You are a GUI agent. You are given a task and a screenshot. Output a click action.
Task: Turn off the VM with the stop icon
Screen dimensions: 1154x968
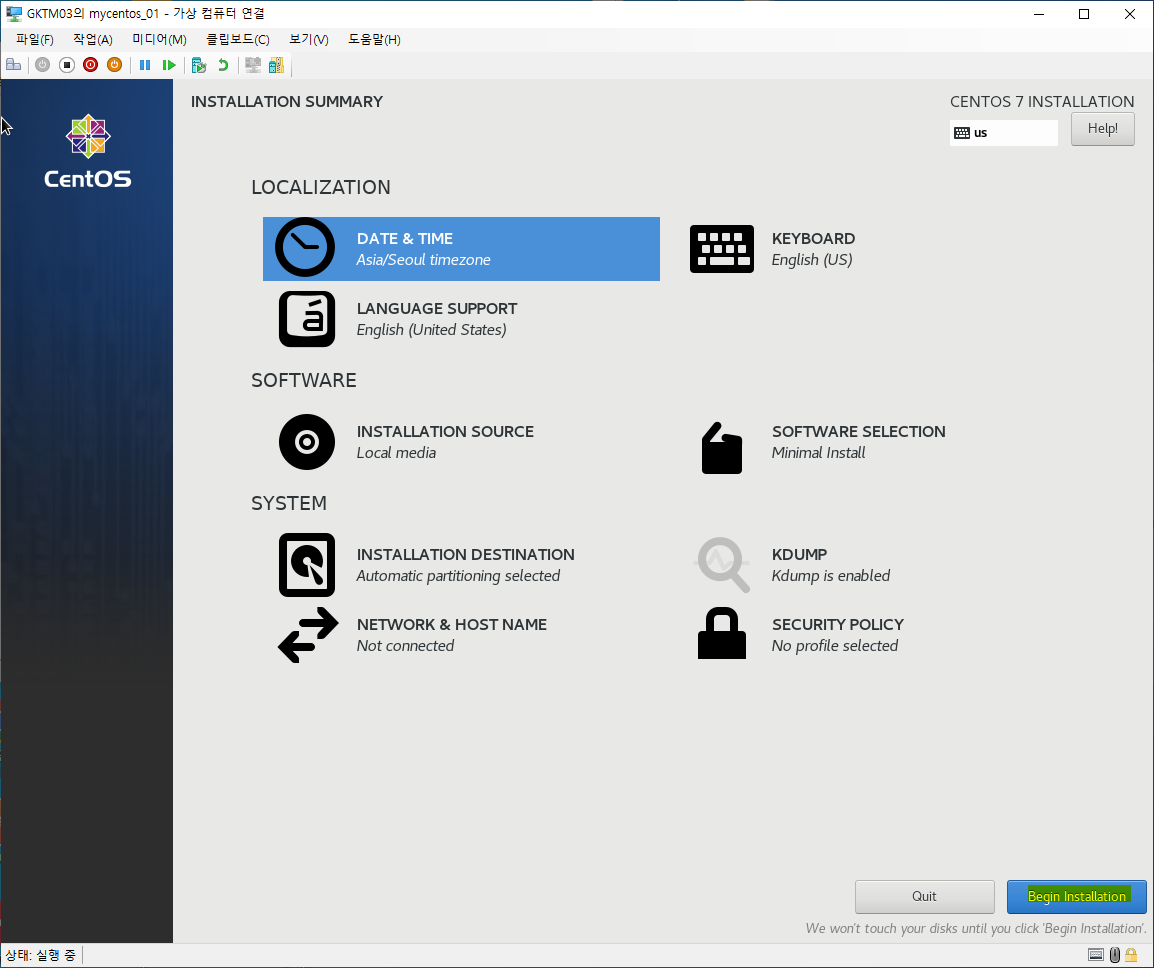[67, 65]
